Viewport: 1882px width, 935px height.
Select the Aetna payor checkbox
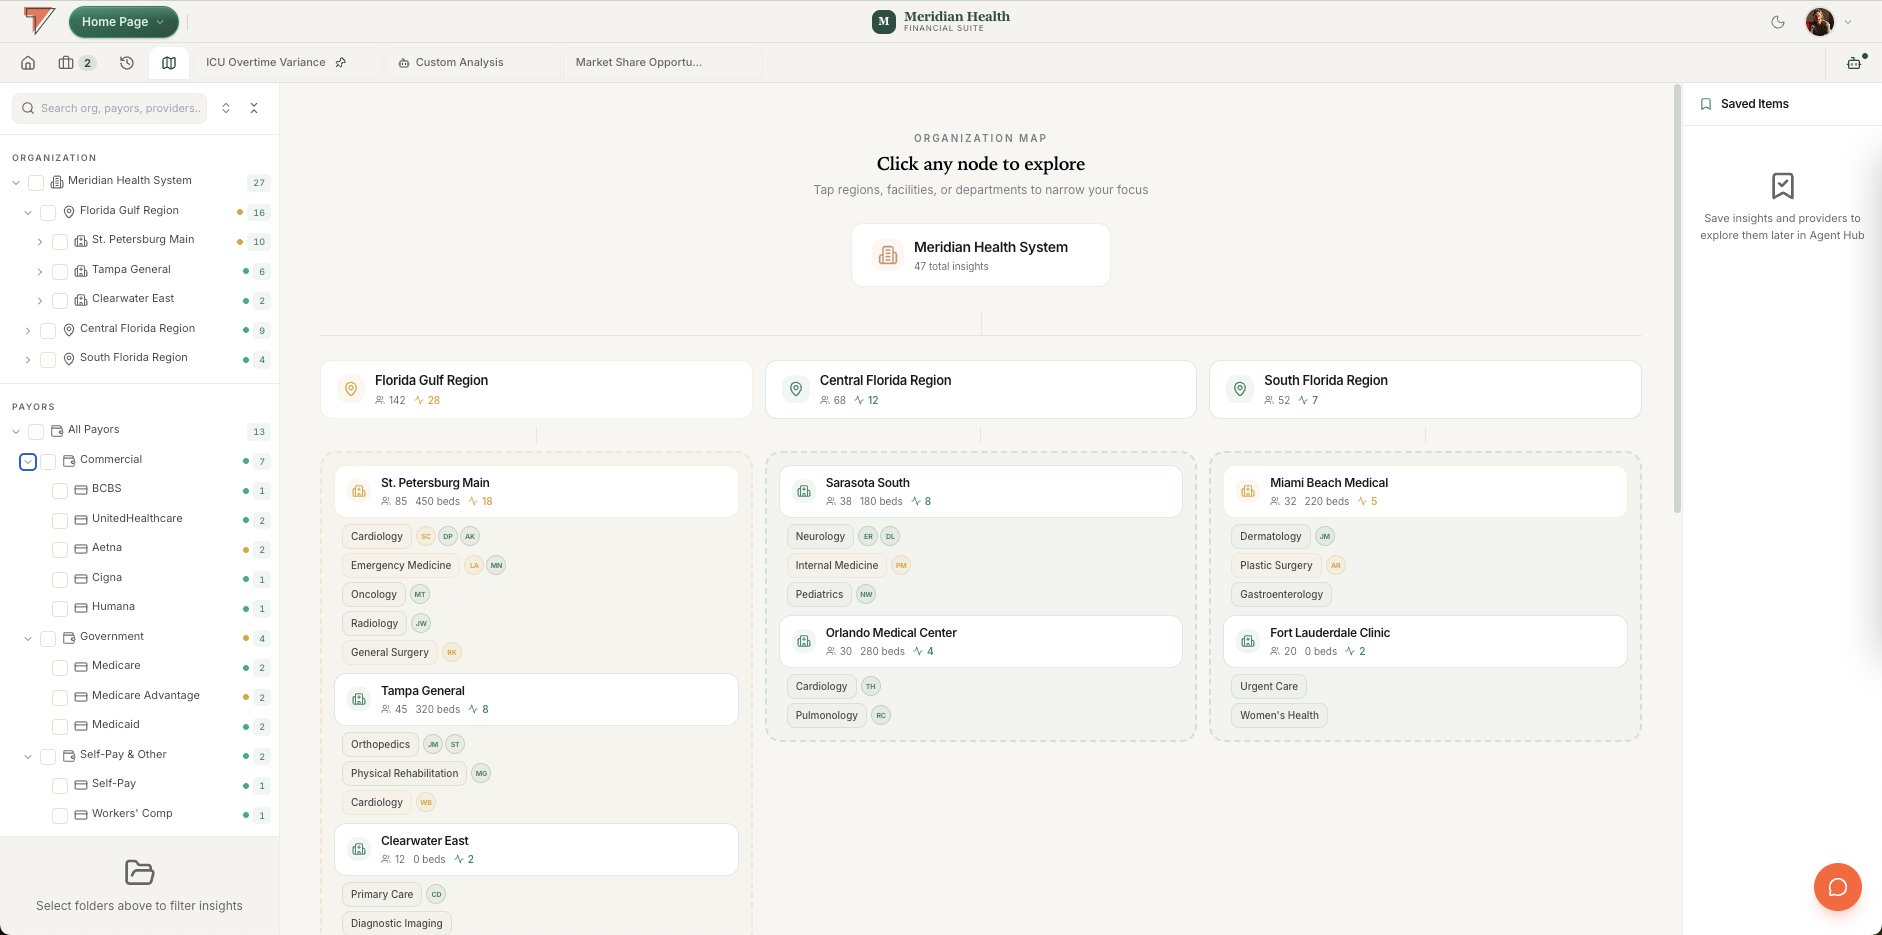(60, 549)
